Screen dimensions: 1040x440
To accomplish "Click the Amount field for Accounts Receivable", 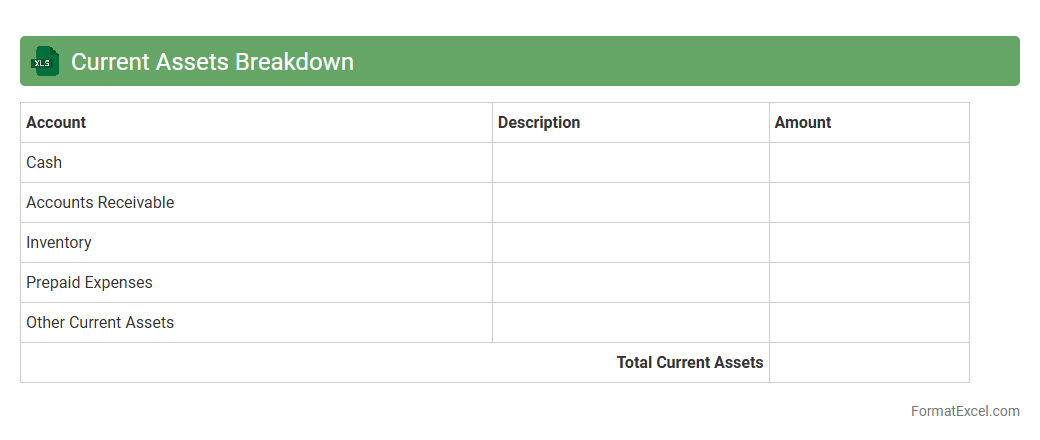I will point(869,203).
